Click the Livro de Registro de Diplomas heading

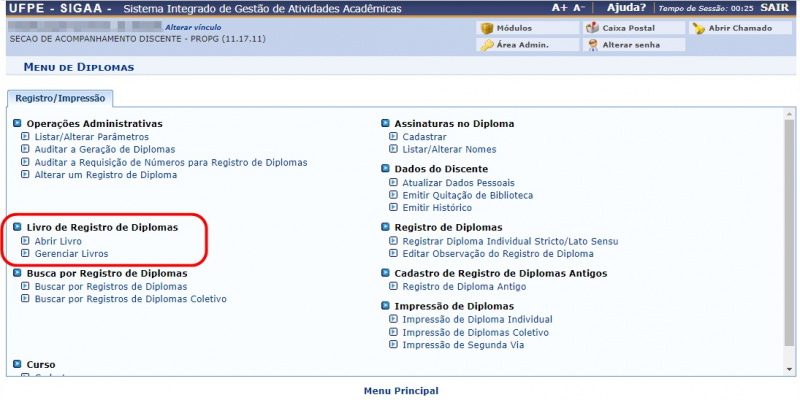click(102, 228)
